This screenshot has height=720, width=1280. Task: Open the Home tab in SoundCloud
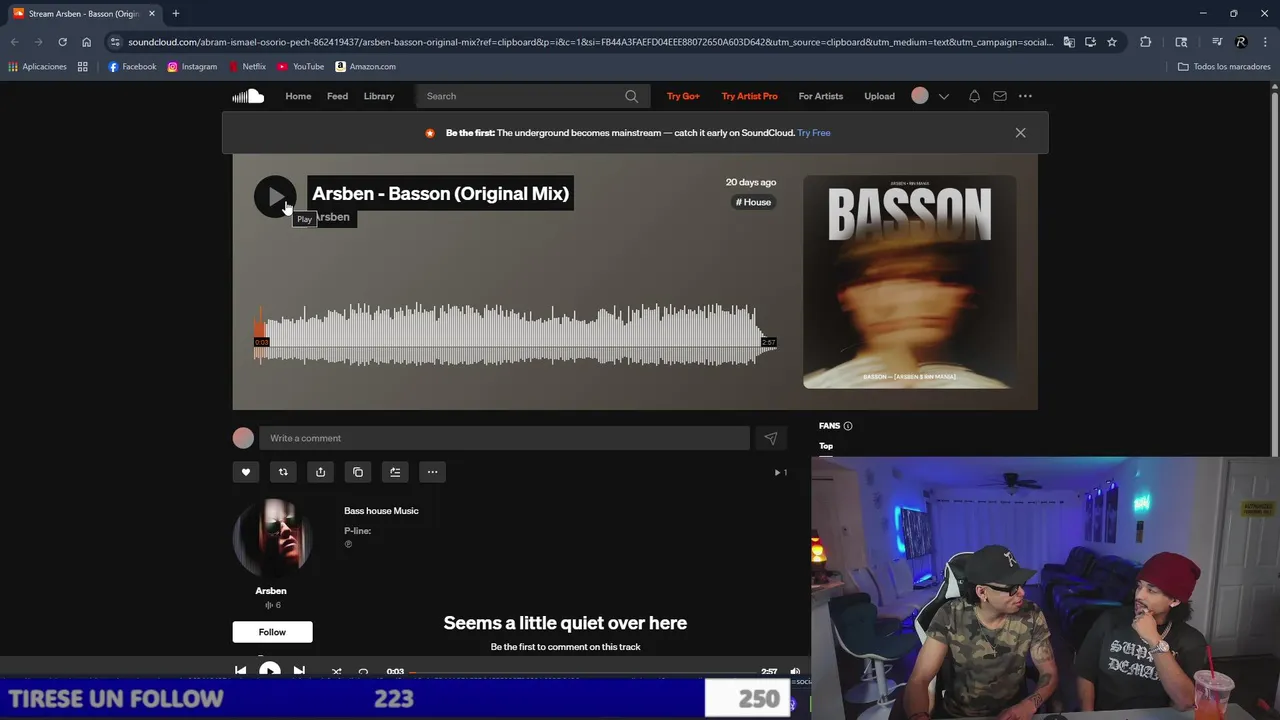point(298,96)
